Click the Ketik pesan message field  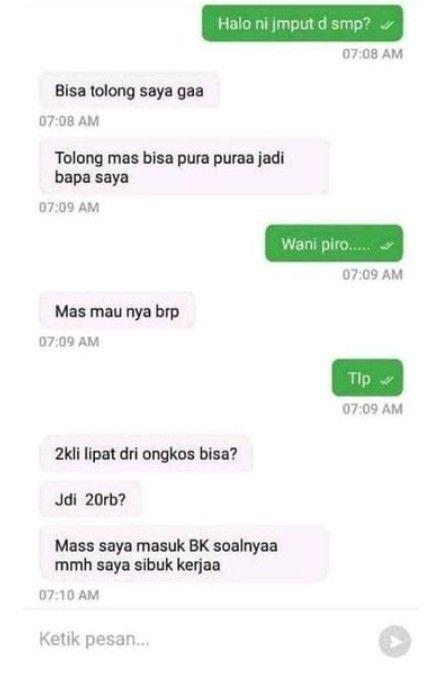[203, 639]
